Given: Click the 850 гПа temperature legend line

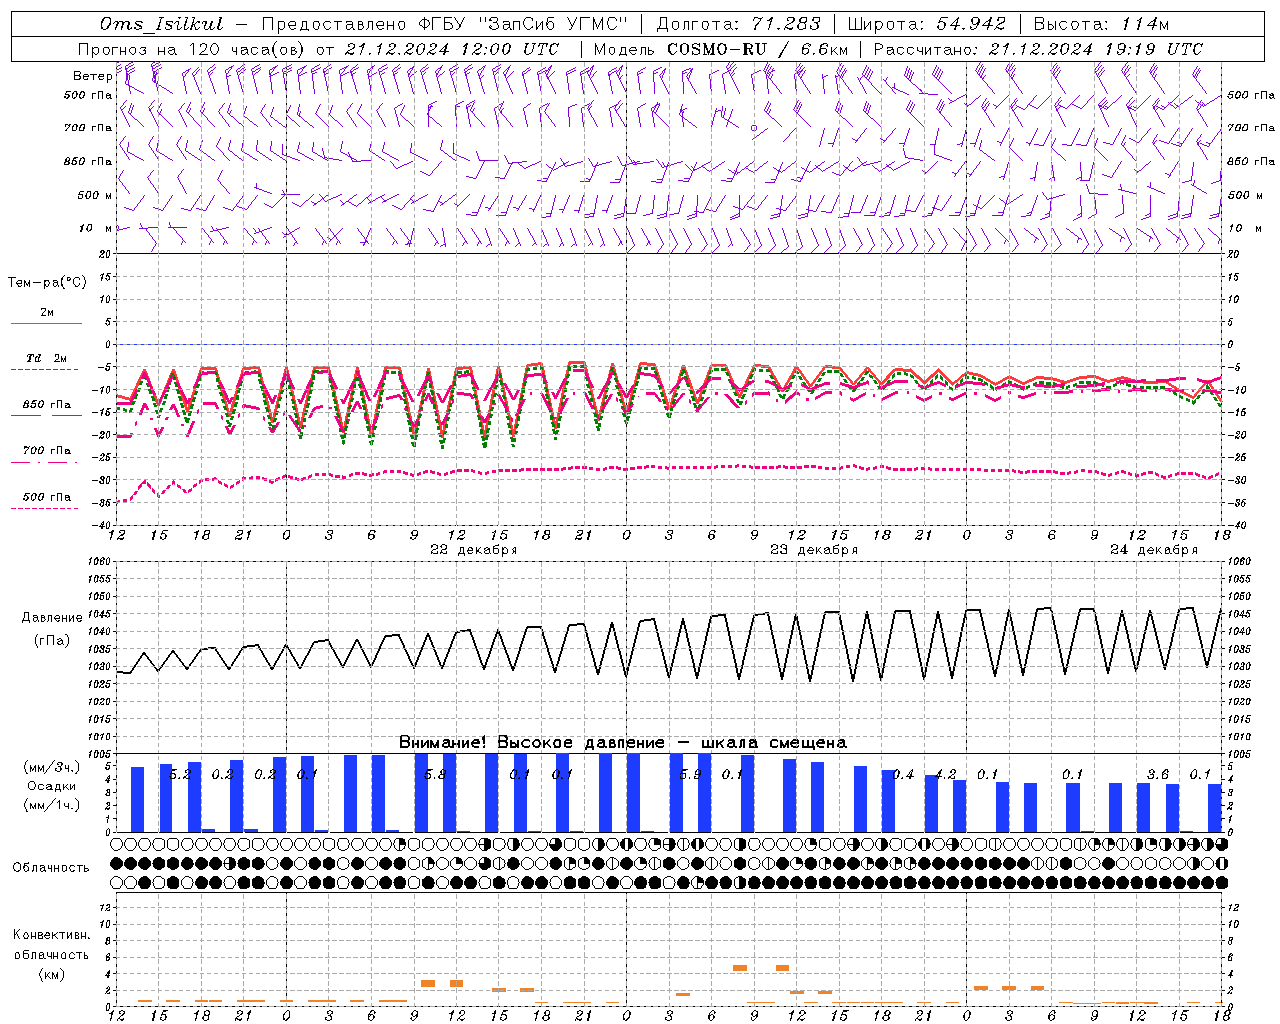Looking at the screenshot, I should (46, 415).
